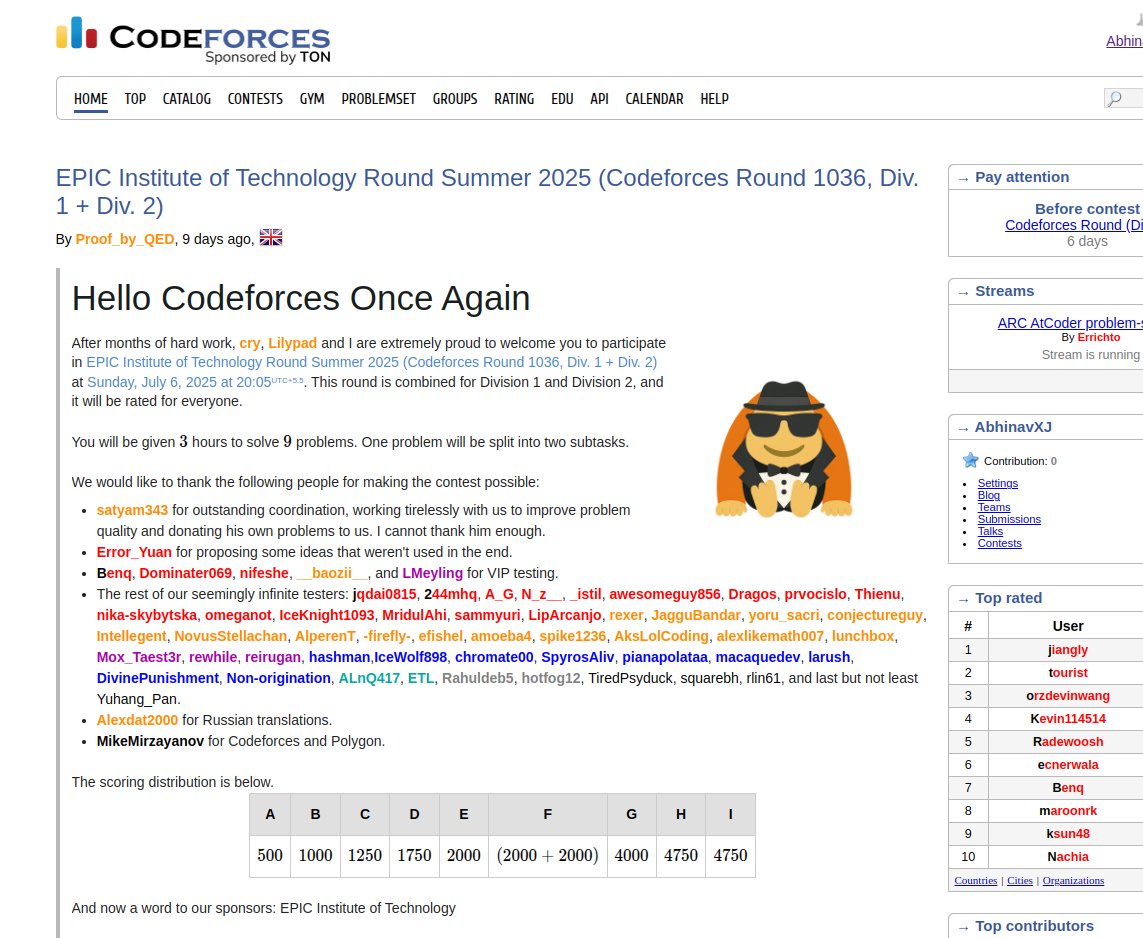1143x938 pixels.
Task: Open jiangly in Top rated table
Action: (1068, 650)
